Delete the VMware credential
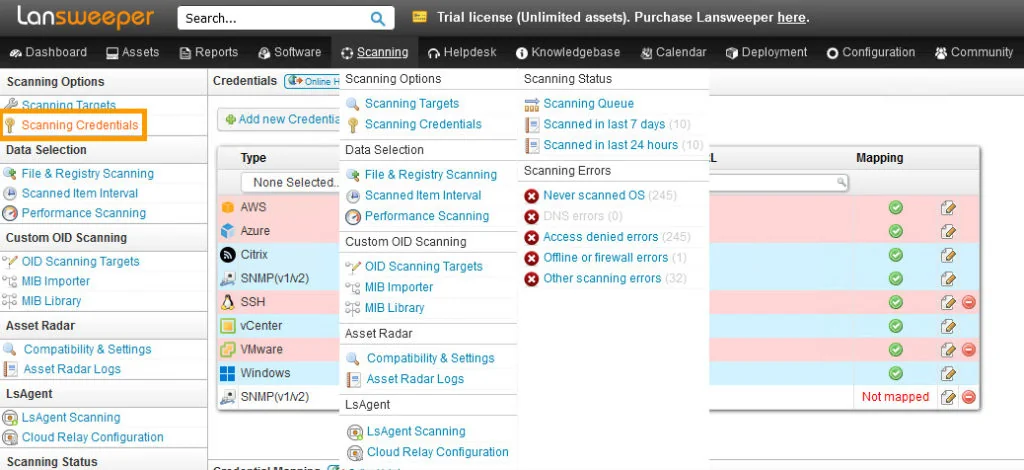 point(968,349)
